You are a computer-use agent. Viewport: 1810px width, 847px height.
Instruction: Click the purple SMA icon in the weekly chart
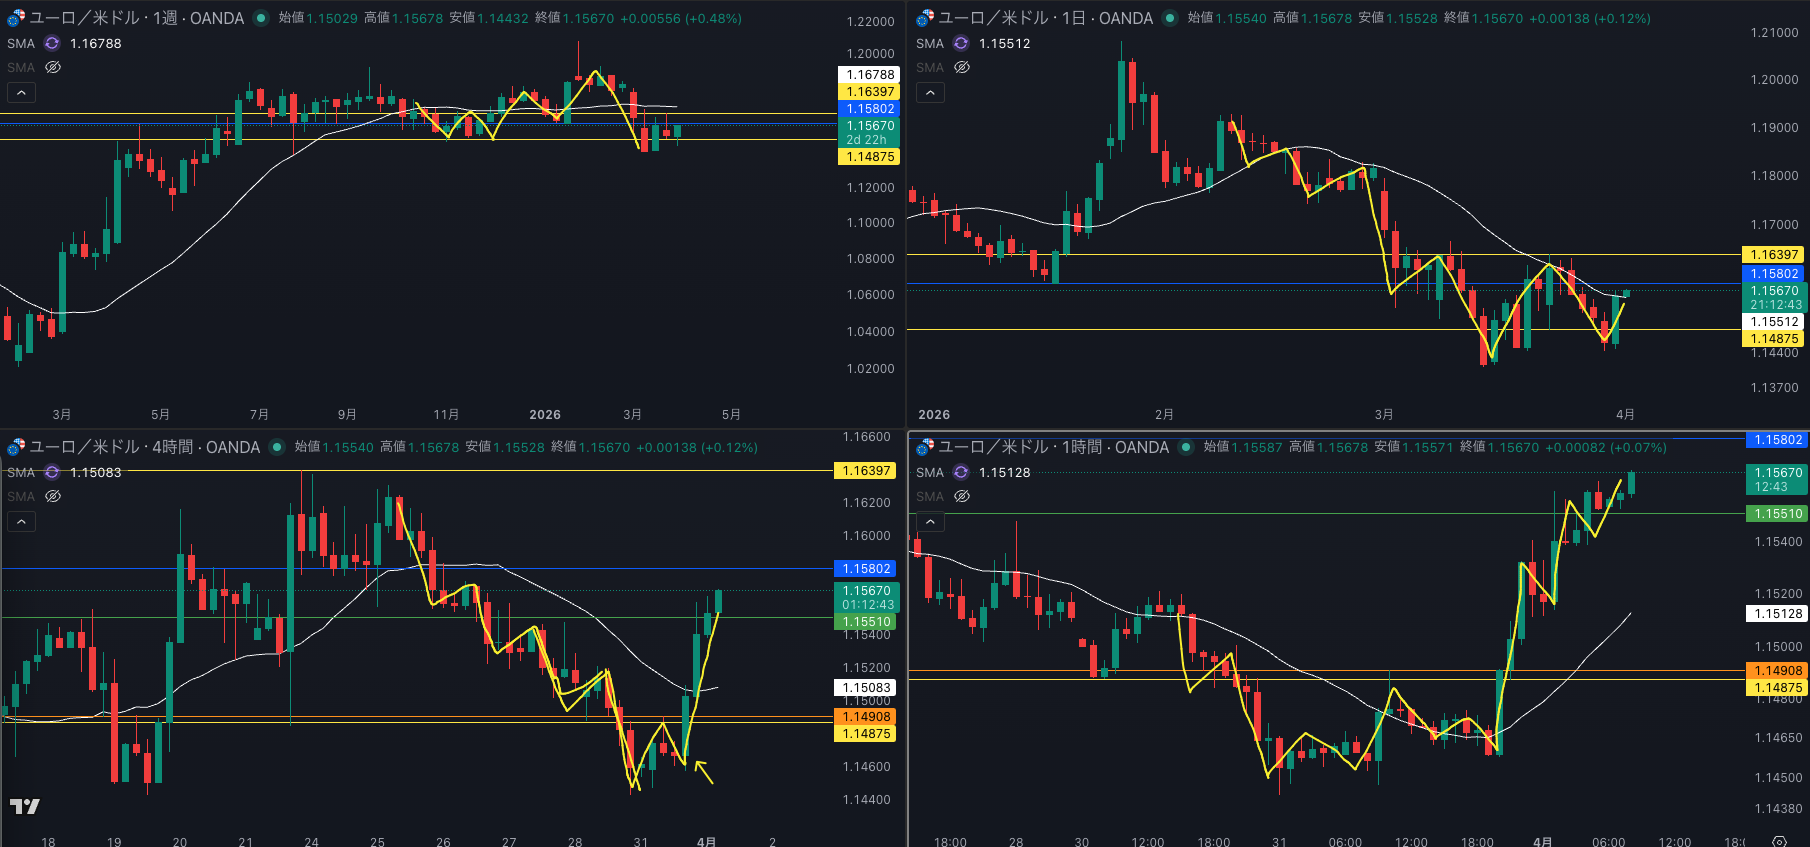click(x=52, y=43)
